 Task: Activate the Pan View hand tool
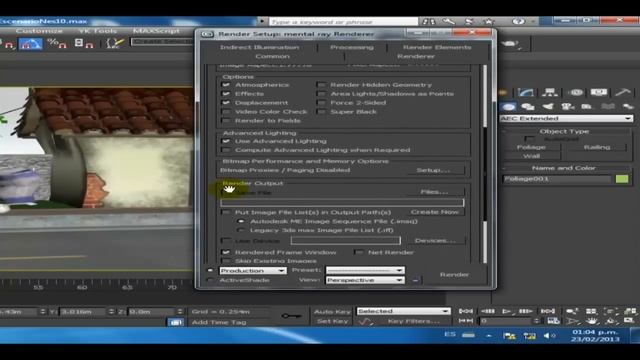(592, 321)
